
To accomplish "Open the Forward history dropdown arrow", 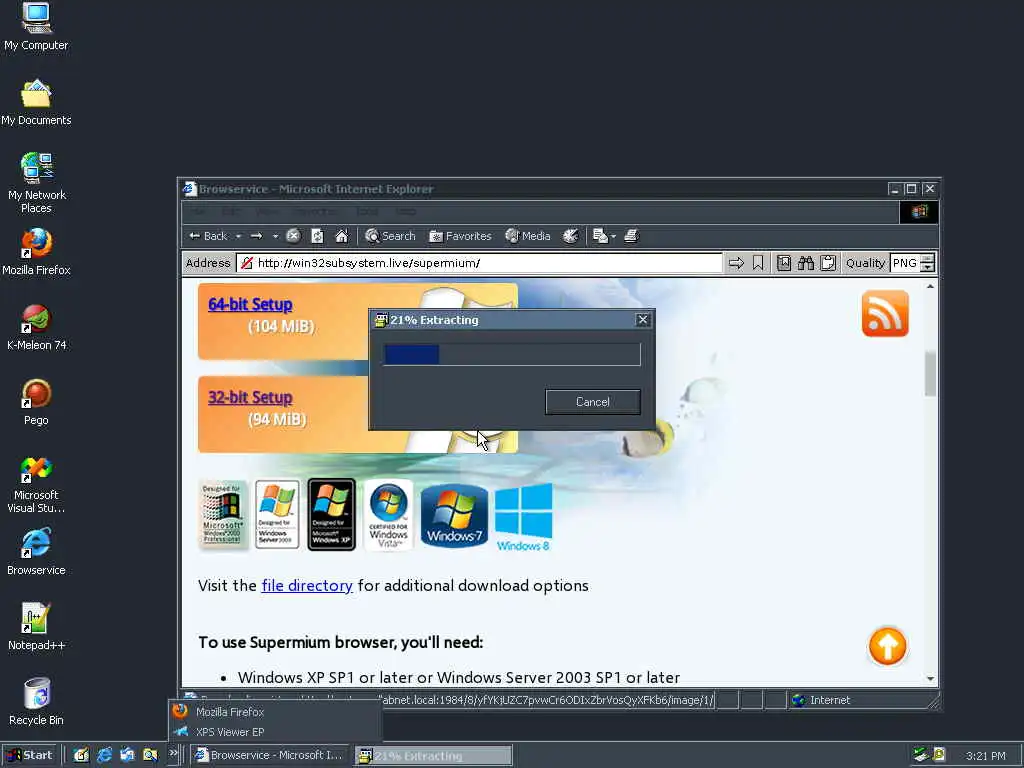I will [x=275, y=236].
